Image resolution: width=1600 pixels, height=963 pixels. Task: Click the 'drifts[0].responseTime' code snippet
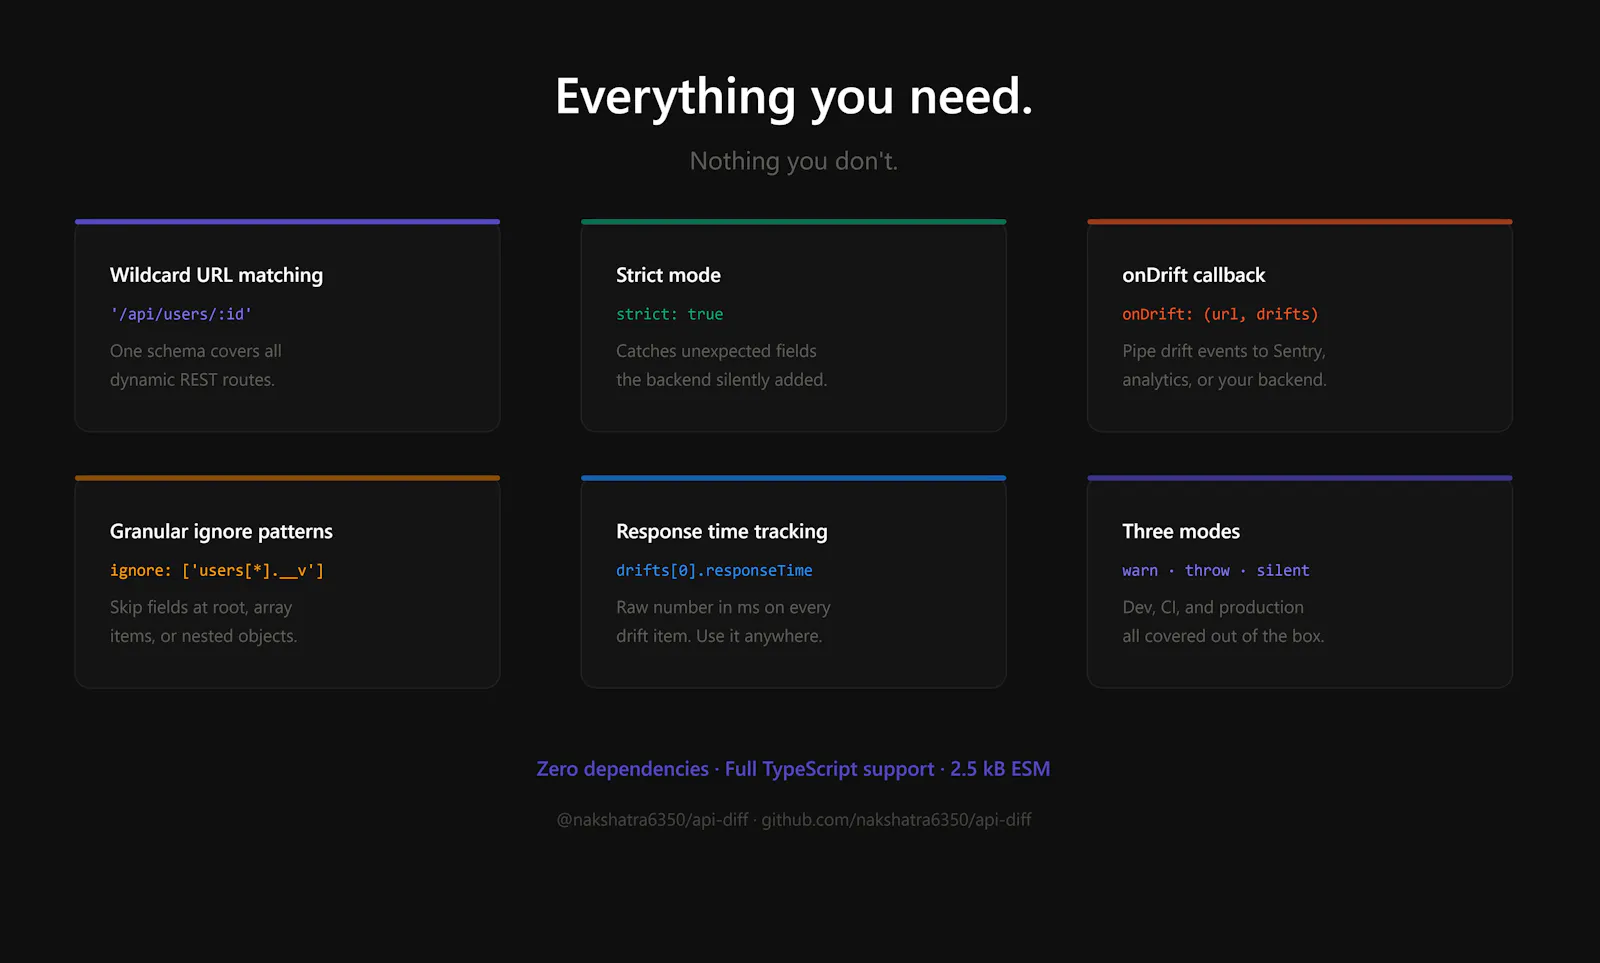point(714,571)
